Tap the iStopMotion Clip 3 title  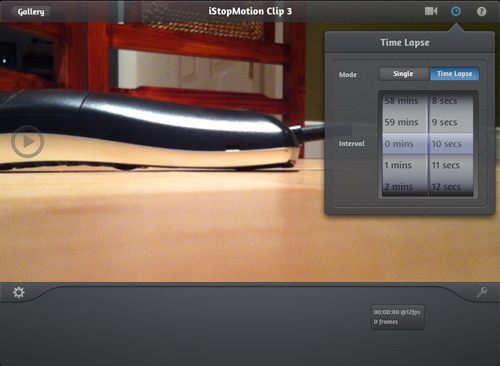250,11
